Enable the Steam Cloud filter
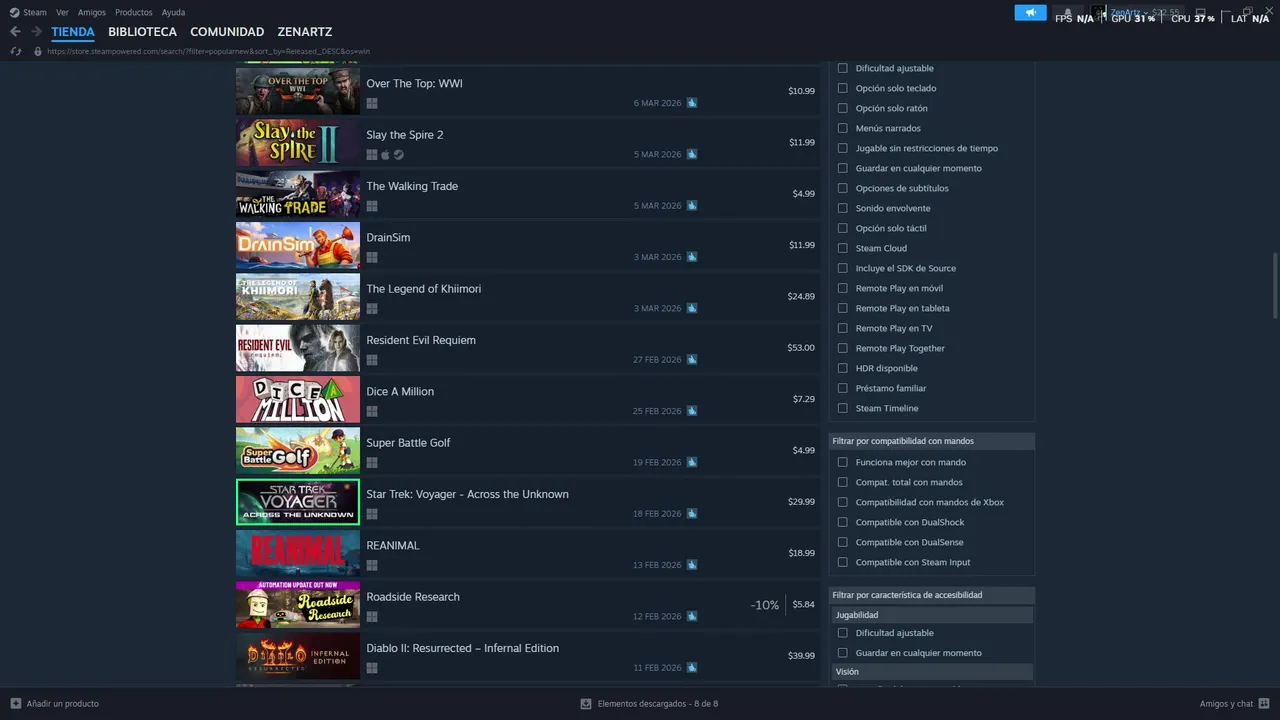 pos(842,248)
